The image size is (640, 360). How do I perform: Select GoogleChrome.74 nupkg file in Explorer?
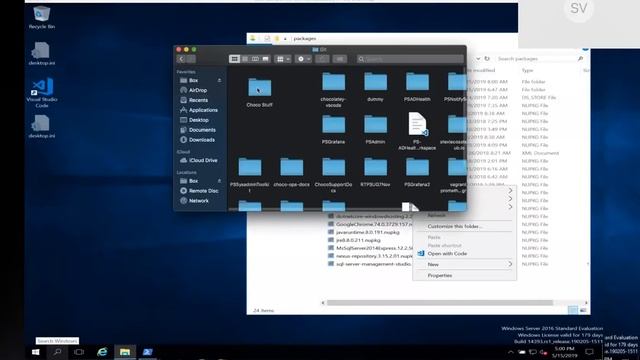[x=370, y=224]
